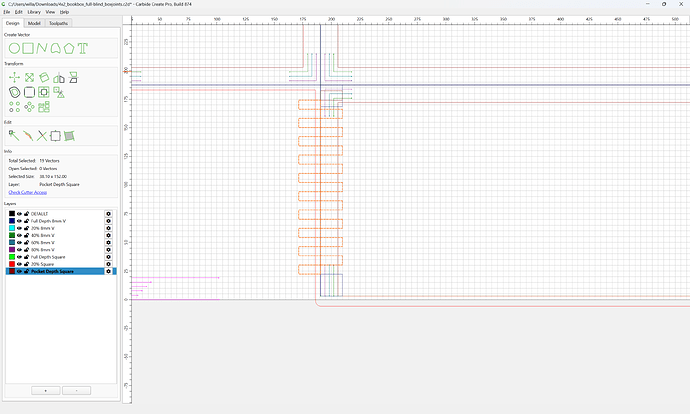The height and width of the screenshot is (414, 690).
Task: Remove layer with the minus button
Action: coord(77,391)
